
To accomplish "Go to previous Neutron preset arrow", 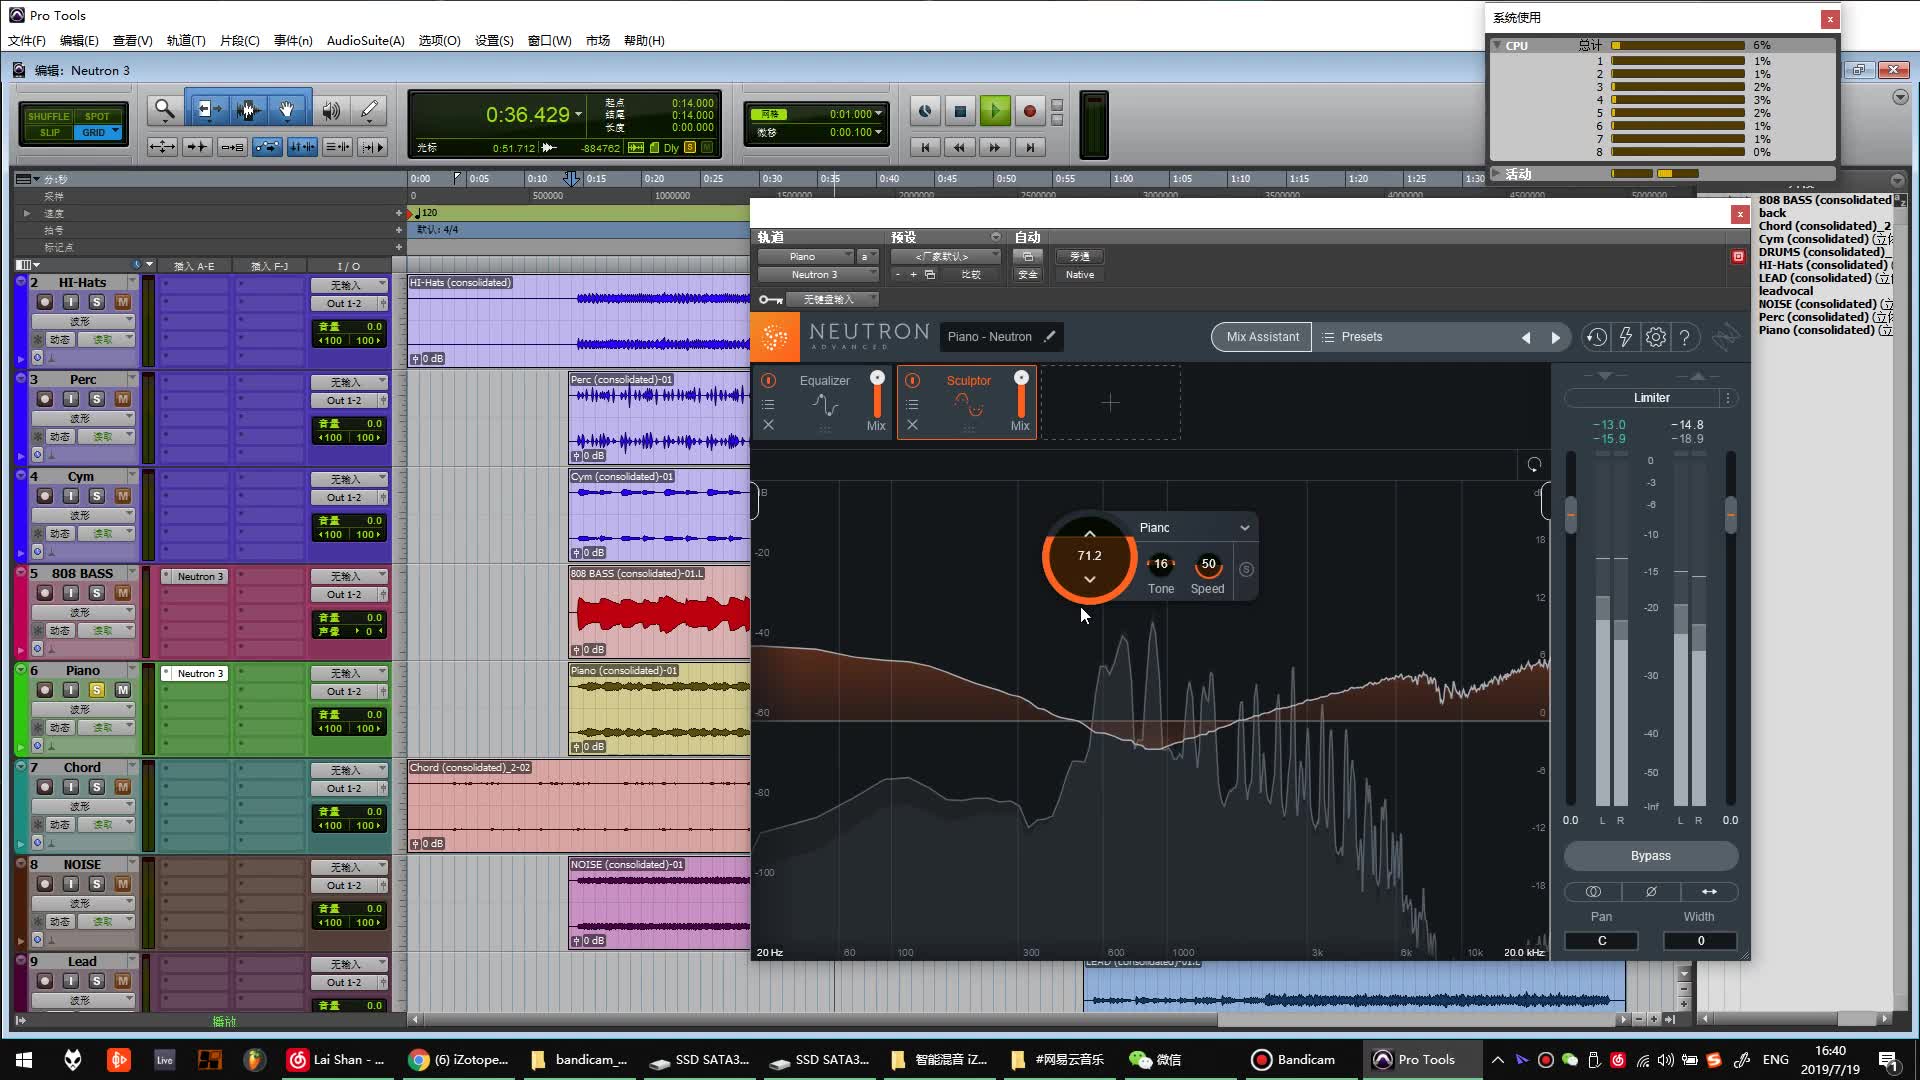I will point(1526,338).
